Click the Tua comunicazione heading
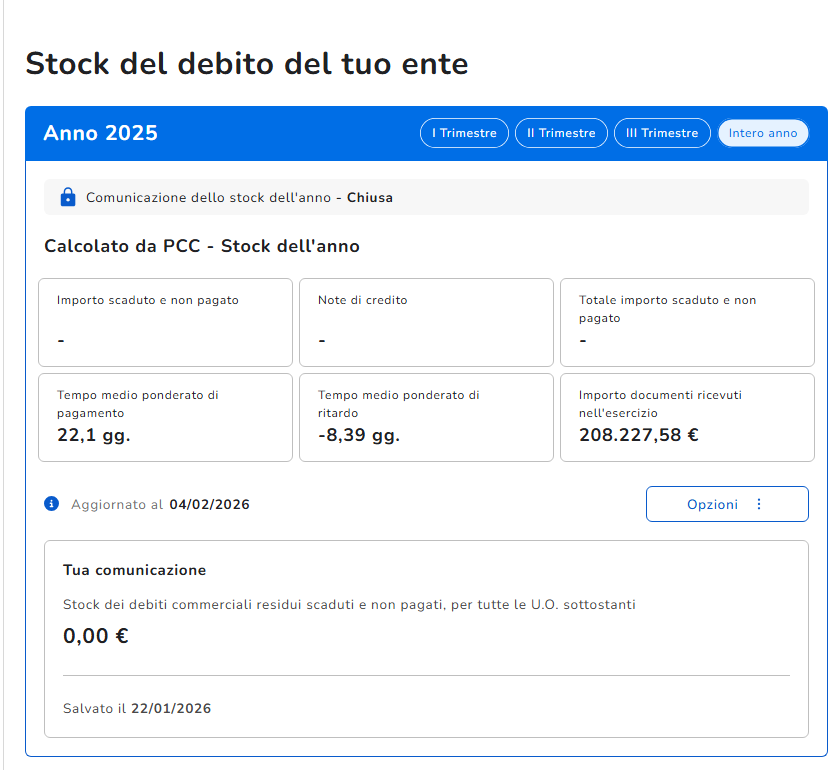The image size is (839, 770). (x=134, y=570)
